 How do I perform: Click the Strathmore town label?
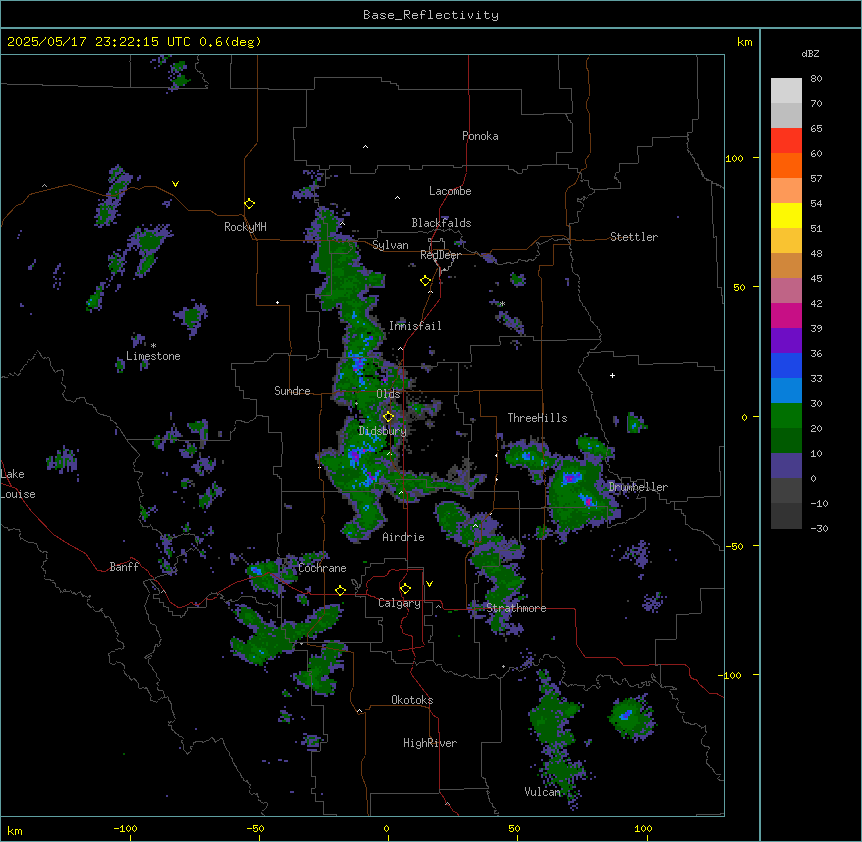[516, 608]
